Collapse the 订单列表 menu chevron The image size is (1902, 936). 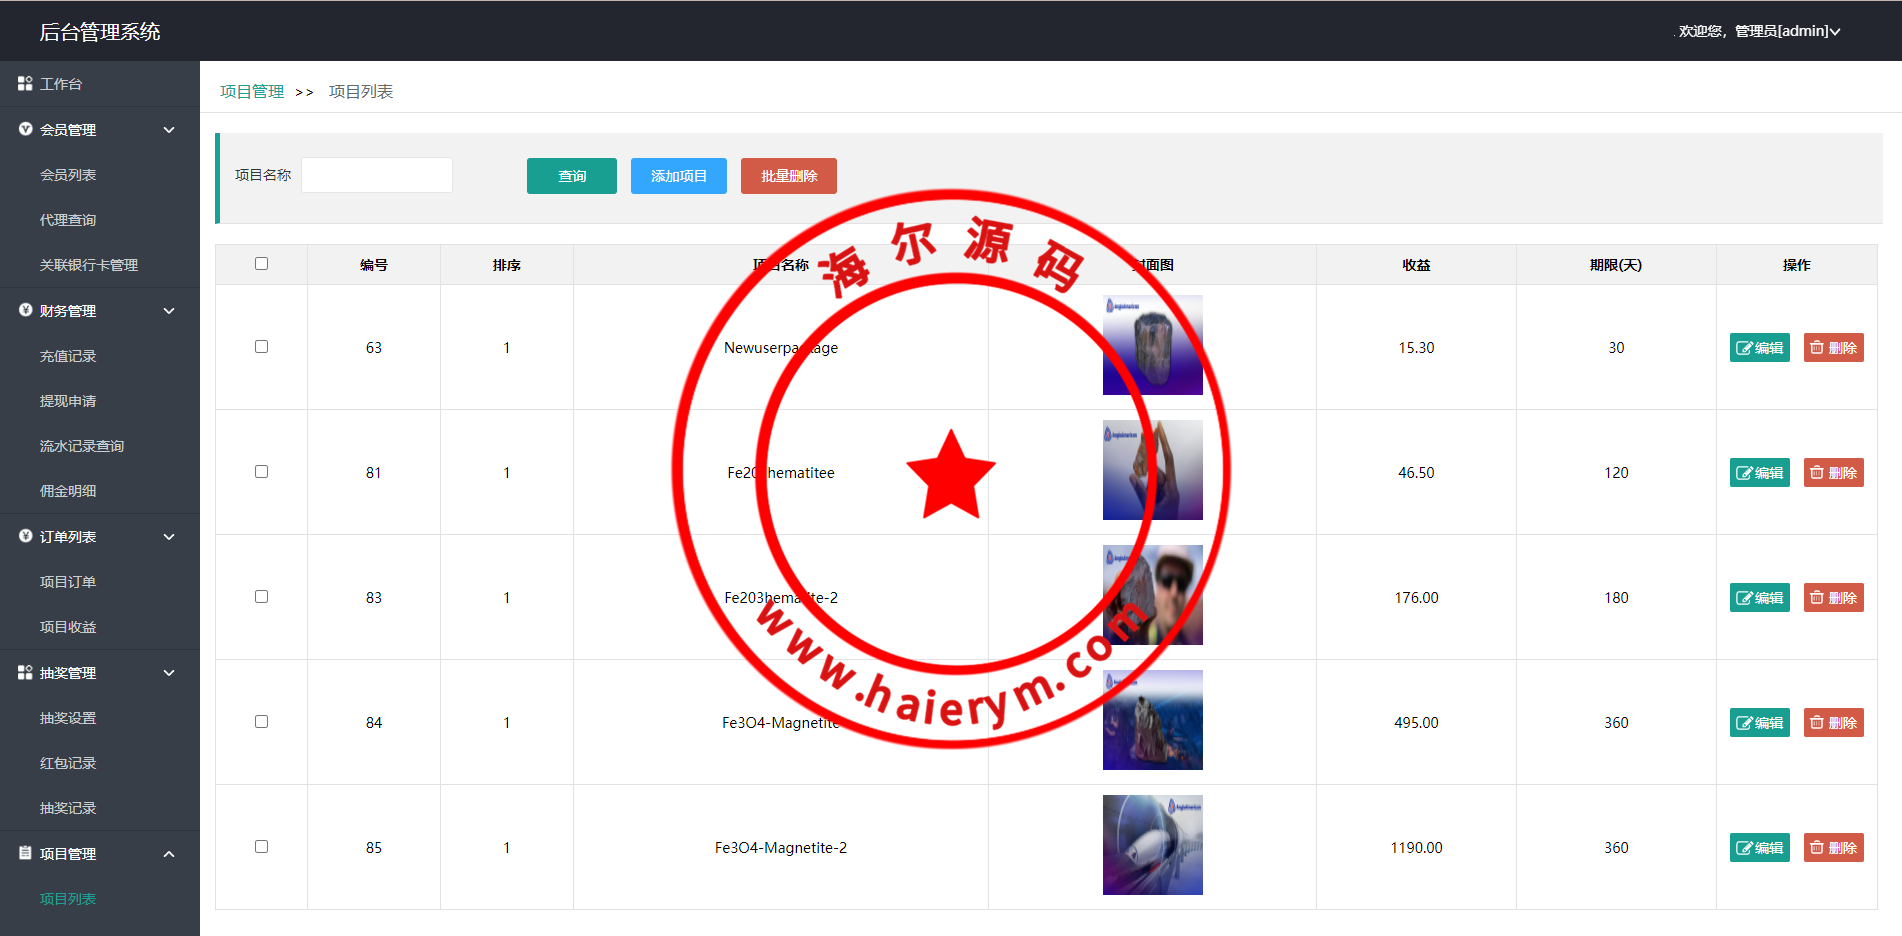coord(169,537)
